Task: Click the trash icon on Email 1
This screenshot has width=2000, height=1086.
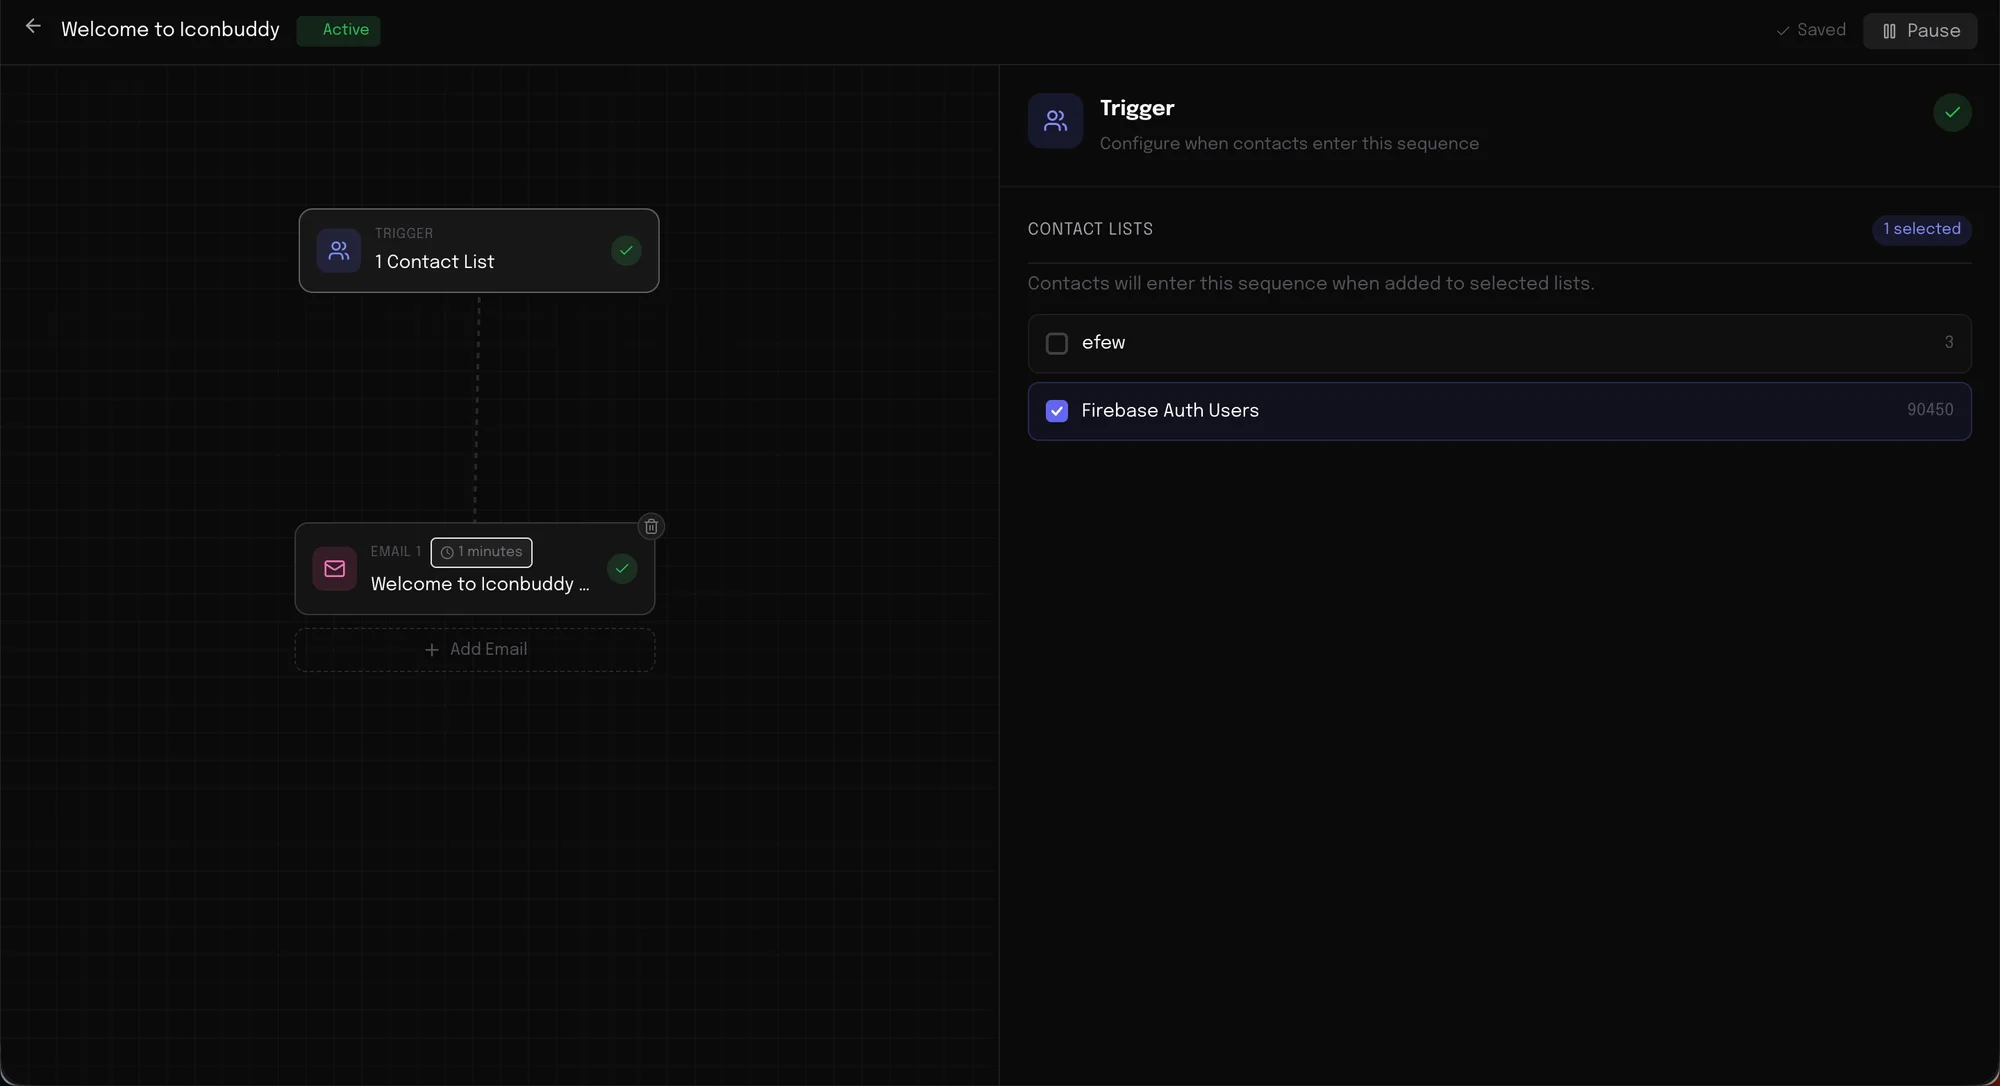Action: click(651, 527)
